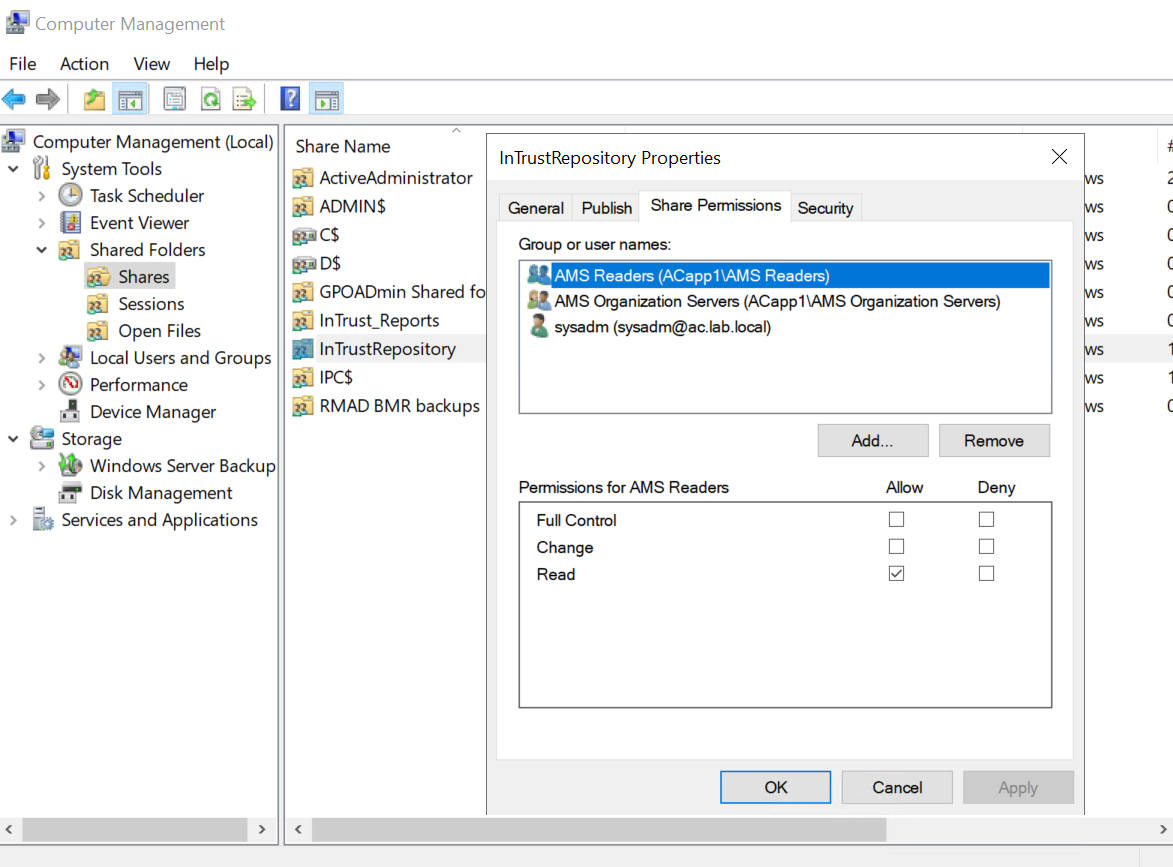Check Allow for Full Control
The width and height of the screenshot is (1173, 867).
tap(896, 519)
